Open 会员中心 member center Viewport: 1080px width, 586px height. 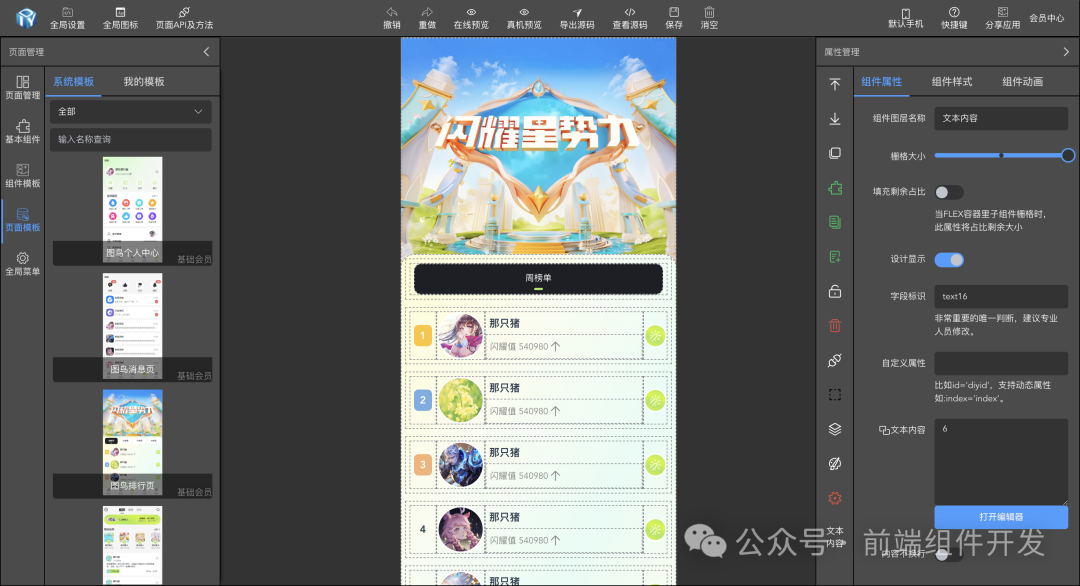point(1047,18)
